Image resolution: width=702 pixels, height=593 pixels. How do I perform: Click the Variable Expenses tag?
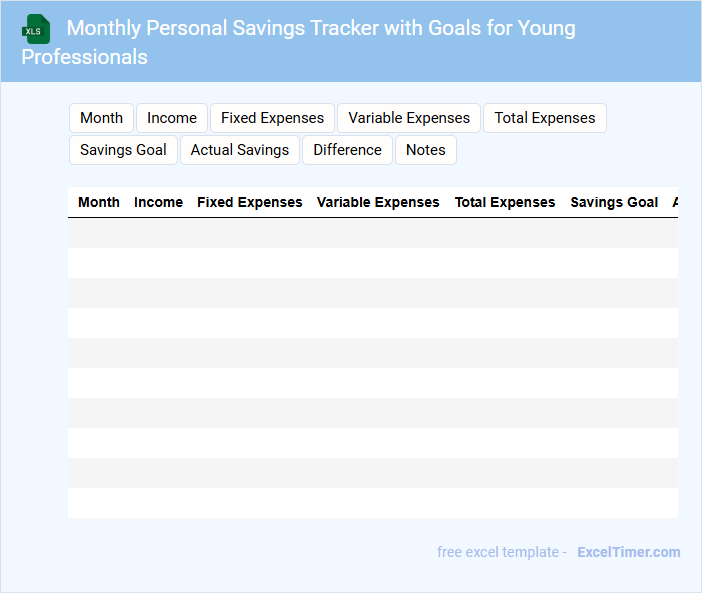tap(409, 118)
